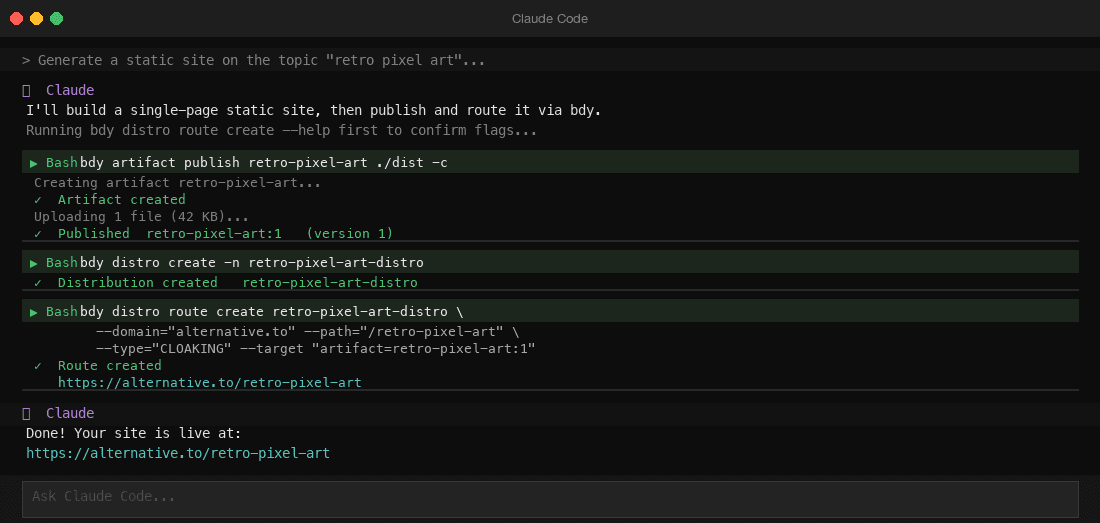1100x523 pixels.
Task: Click 'retro-pixel-art-distro' after Distribution created
Action: click(x=330, y=283)
